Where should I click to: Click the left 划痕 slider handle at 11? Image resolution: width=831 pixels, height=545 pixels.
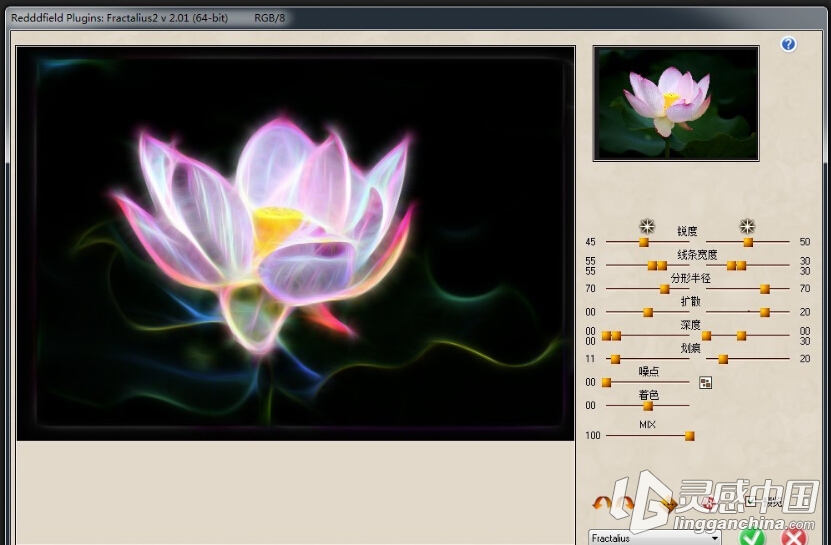coord(615,359)
